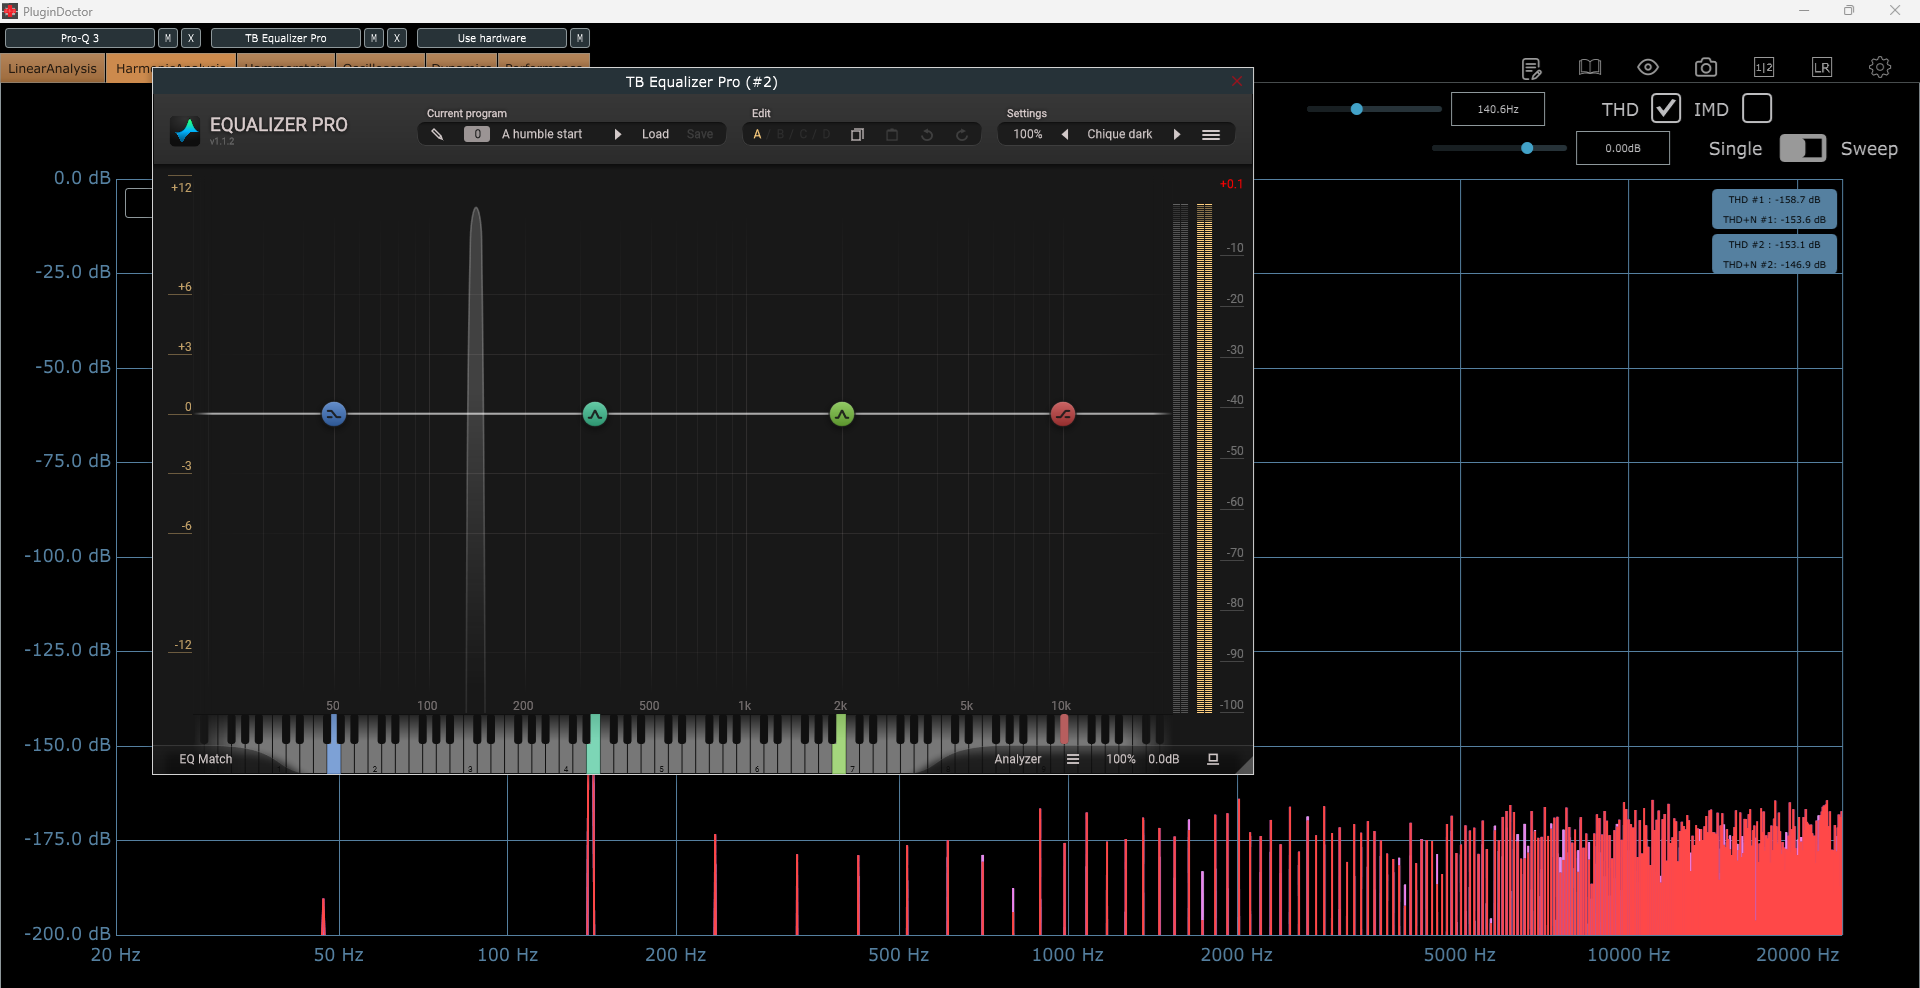The height and width of the screenshot is (988, 1920).
Task: Click the Load preset button
Action: (x=655, y=134)
